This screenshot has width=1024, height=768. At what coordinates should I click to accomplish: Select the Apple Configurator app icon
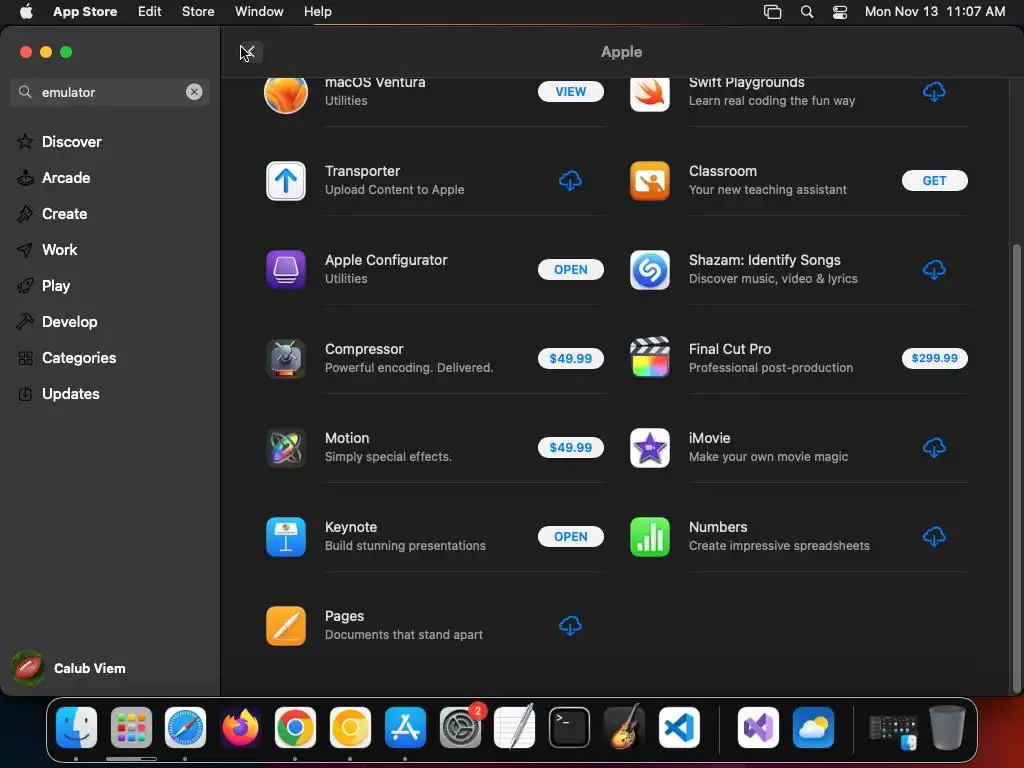coord(285,270)
